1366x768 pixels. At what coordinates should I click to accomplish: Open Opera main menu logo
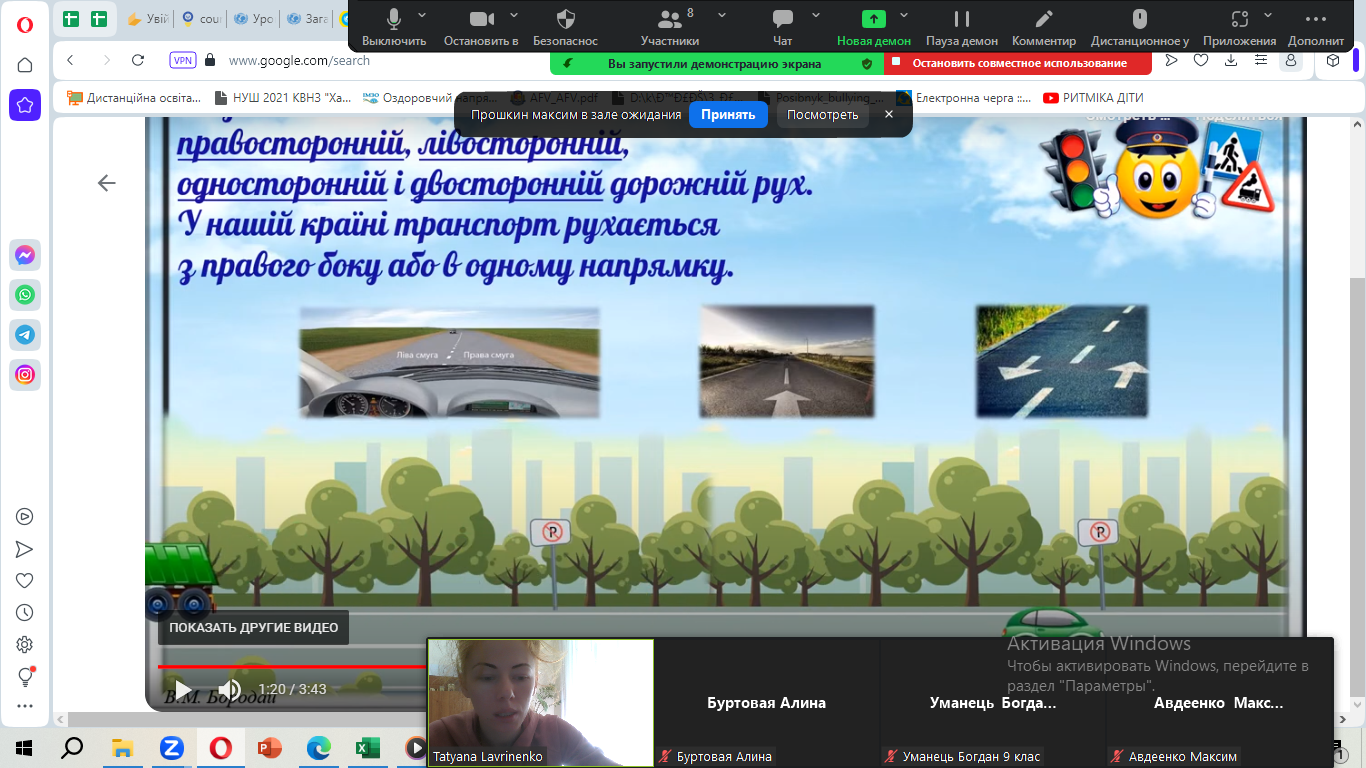tap(25, 26)
